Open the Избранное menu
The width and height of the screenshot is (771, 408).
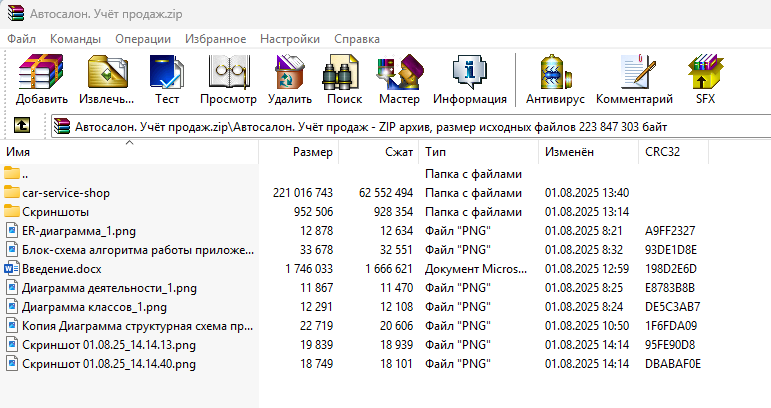[x=215, y=39]
